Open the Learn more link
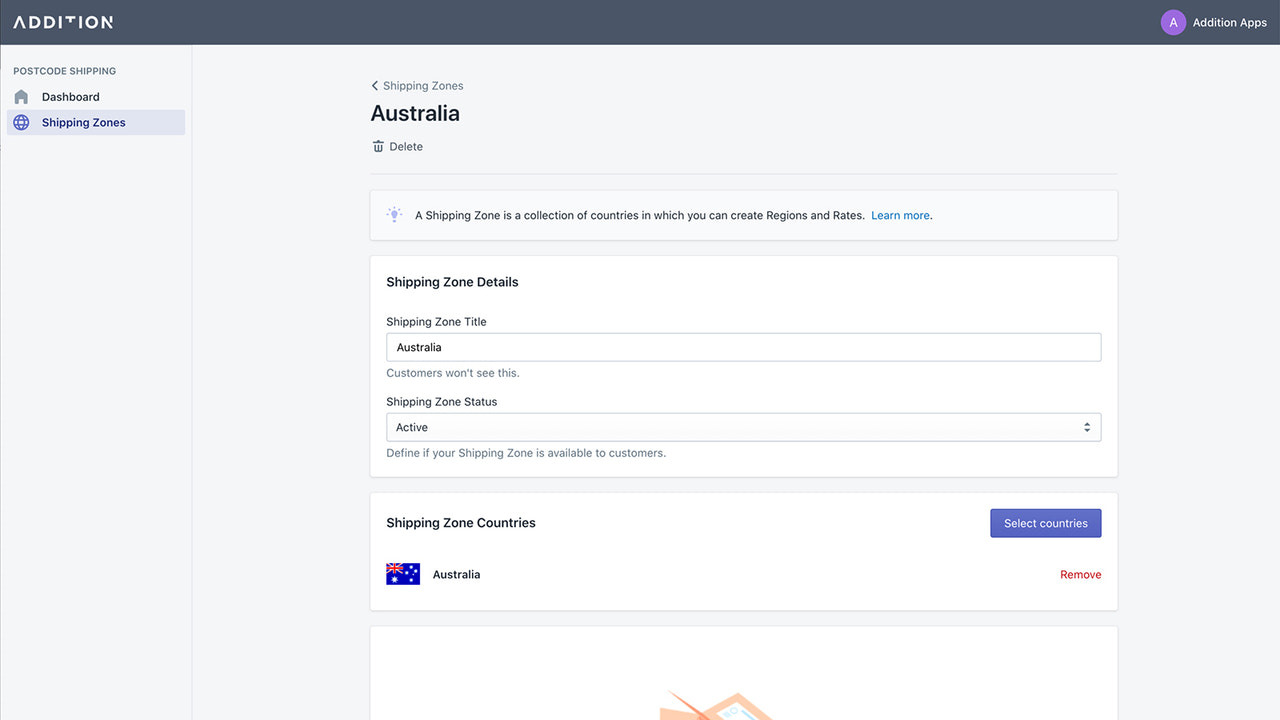This screenshot has height=720, width=1280. click(899, 215)
